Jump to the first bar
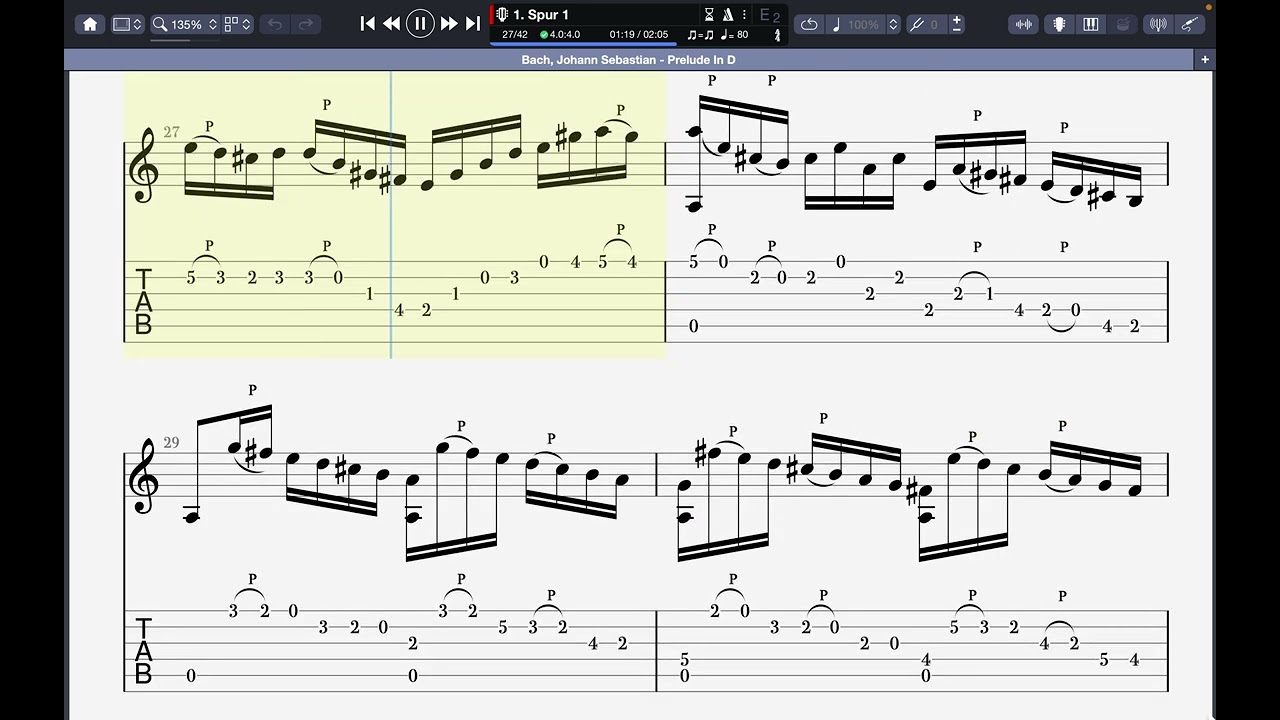1280x720 pixels. 367,24
